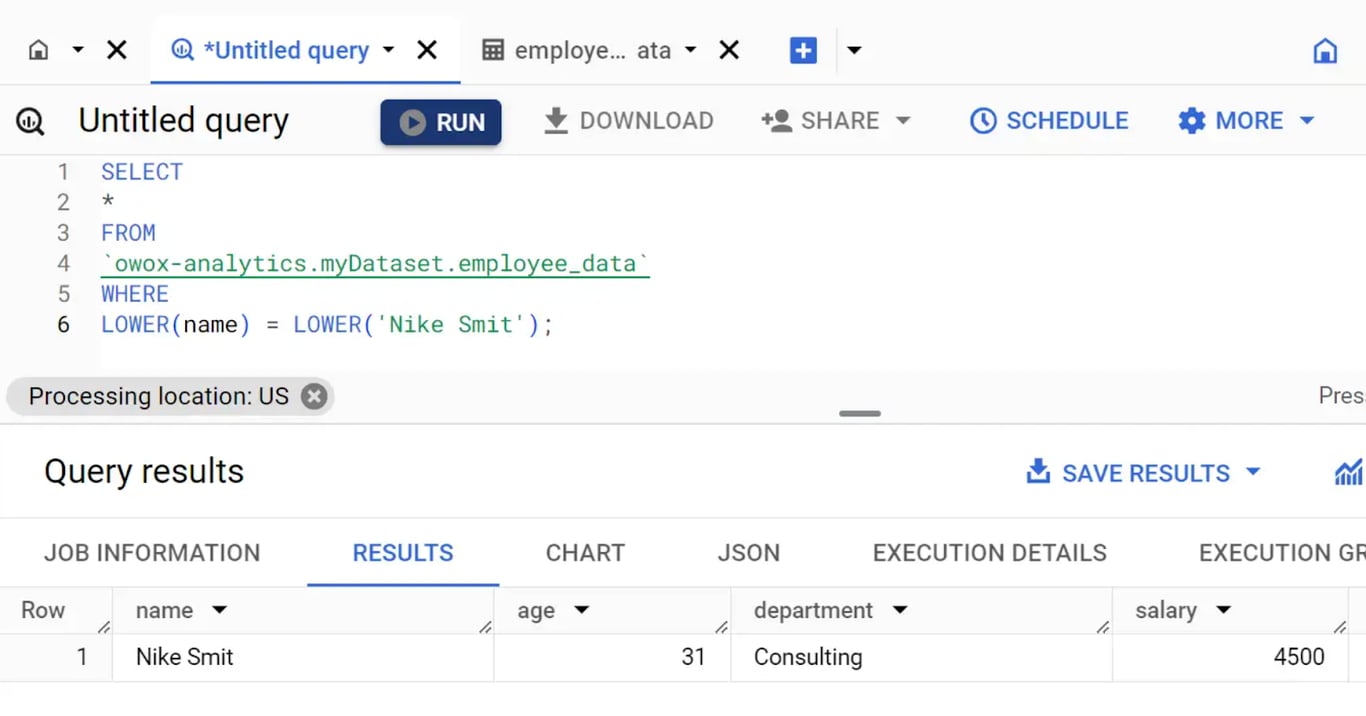Switch to the Execution Details tab
1366x716 pixels.
990,553
